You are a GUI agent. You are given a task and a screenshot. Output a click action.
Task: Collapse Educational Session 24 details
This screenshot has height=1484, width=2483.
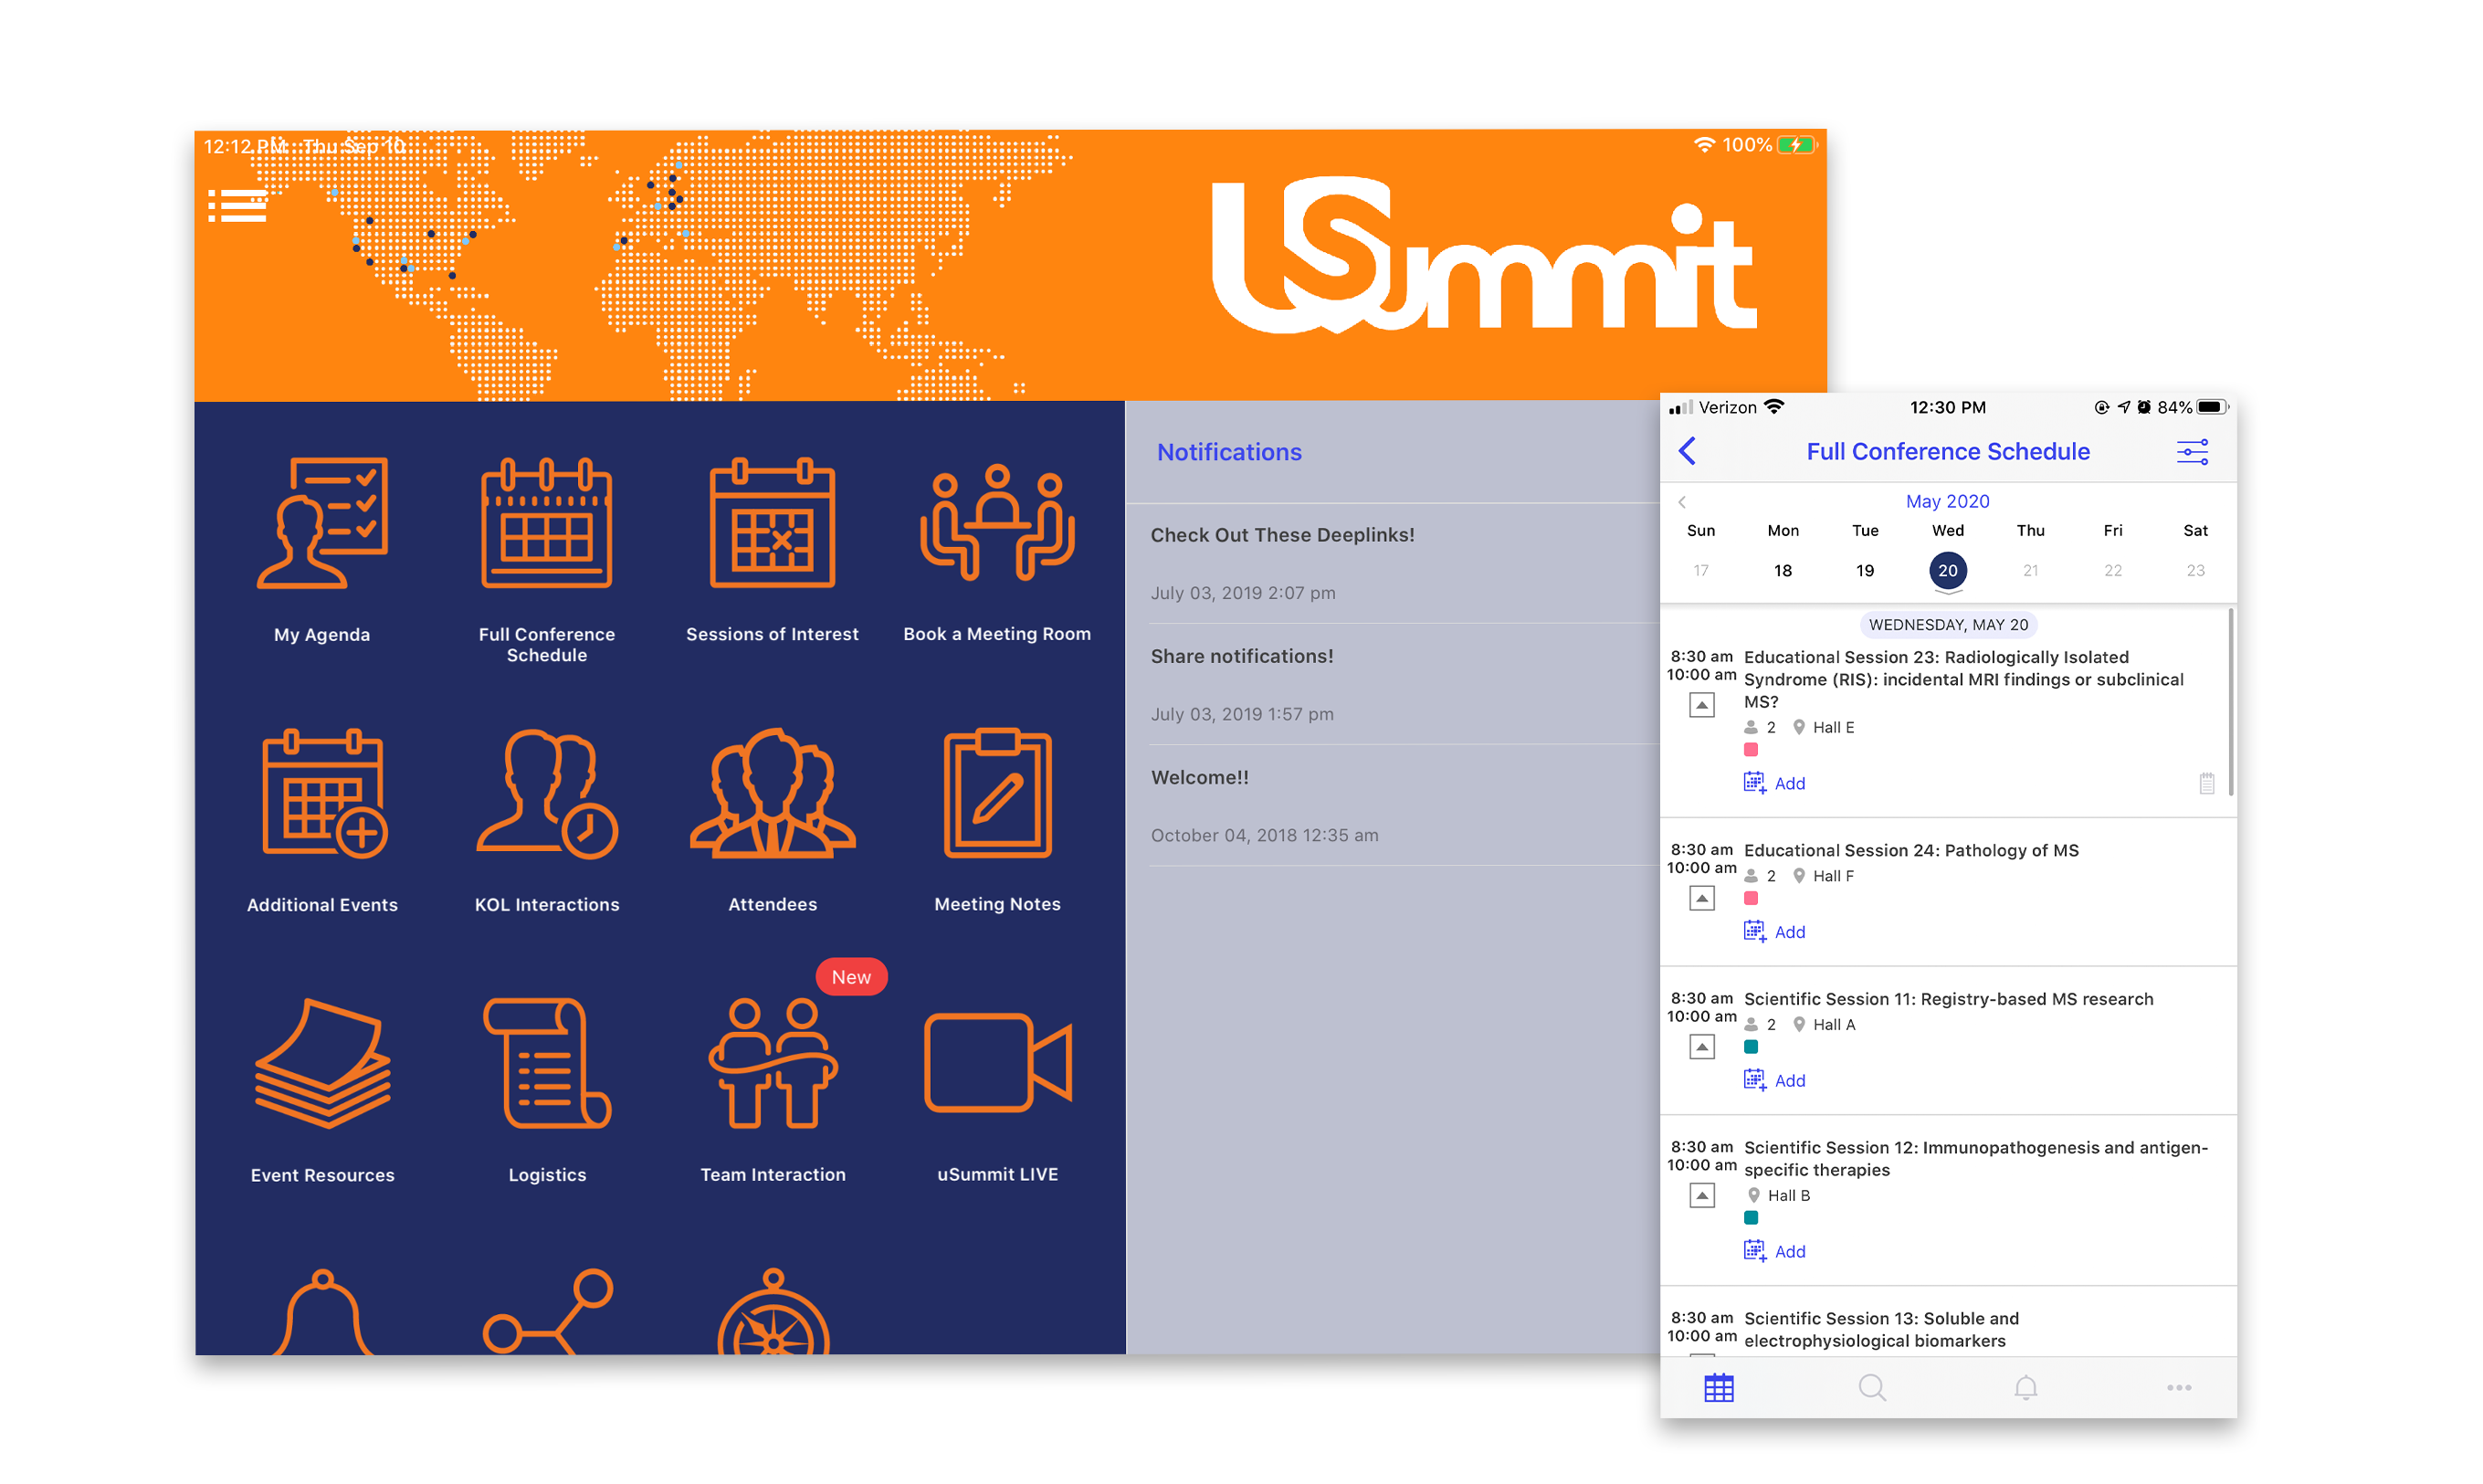pos(1701,898)
